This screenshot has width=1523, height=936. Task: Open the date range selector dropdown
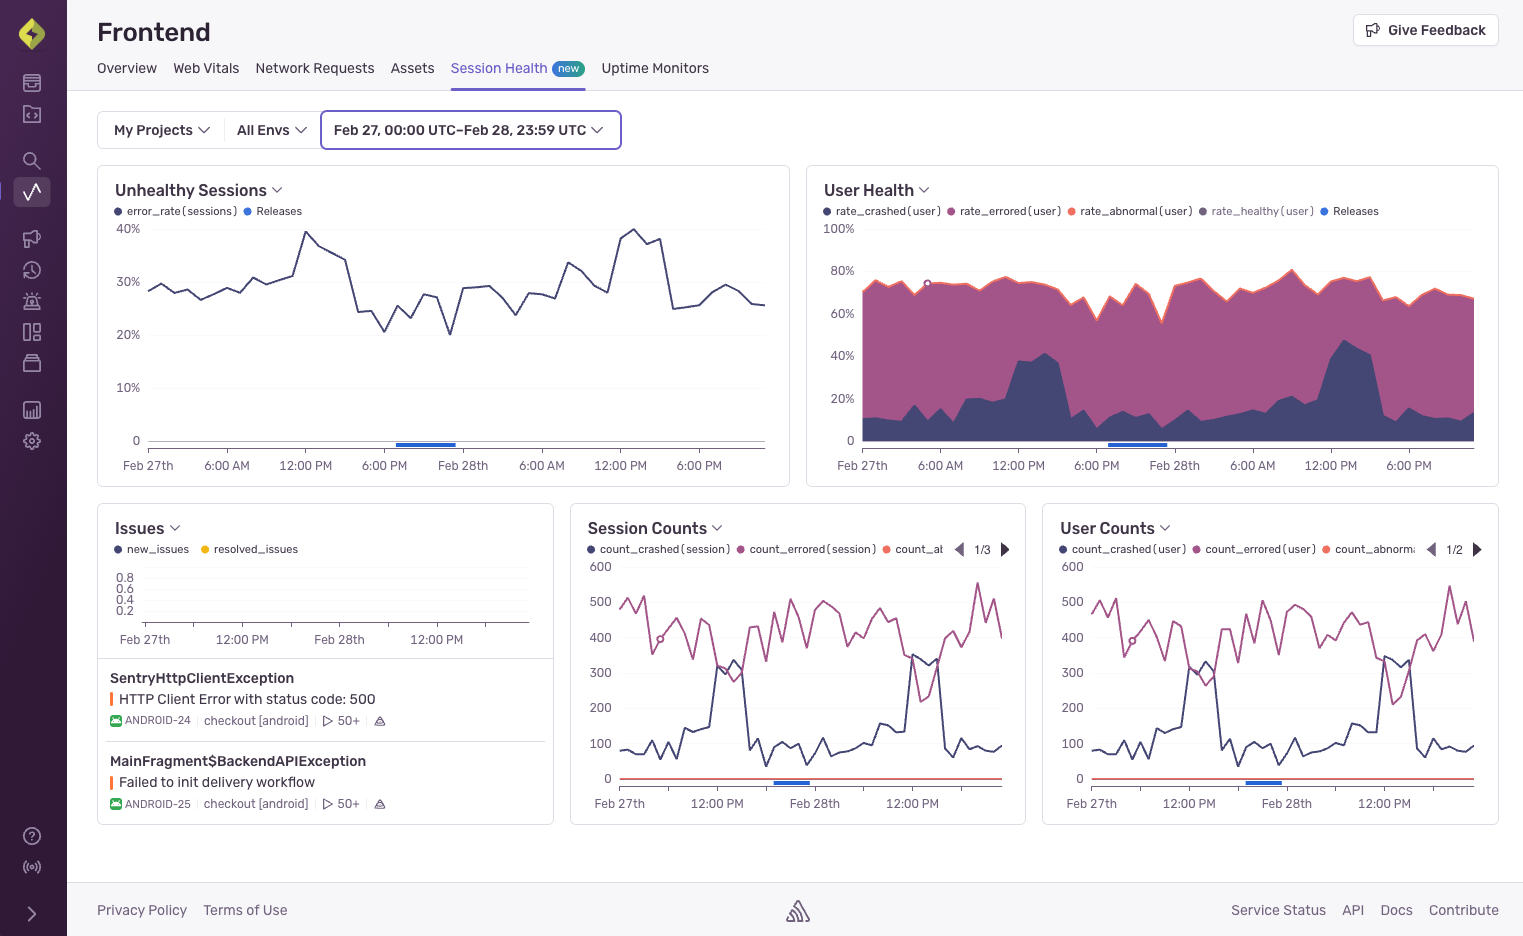[470, 130]
